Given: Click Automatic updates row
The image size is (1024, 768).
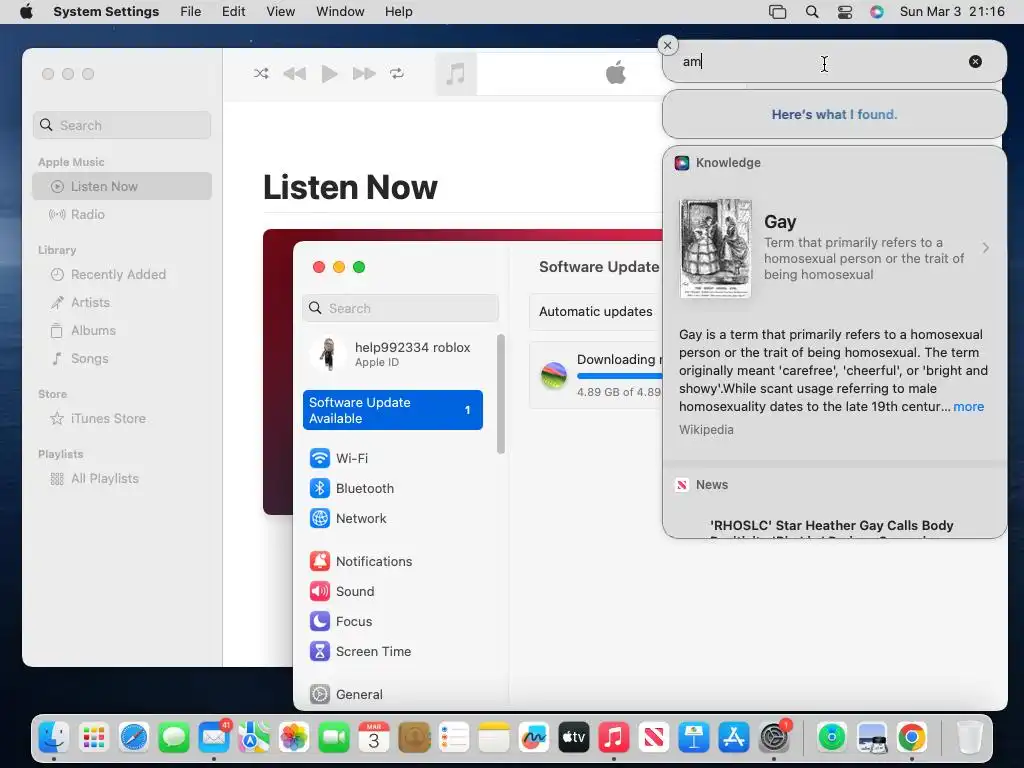Looking at the screenshot, I should 596,312.
